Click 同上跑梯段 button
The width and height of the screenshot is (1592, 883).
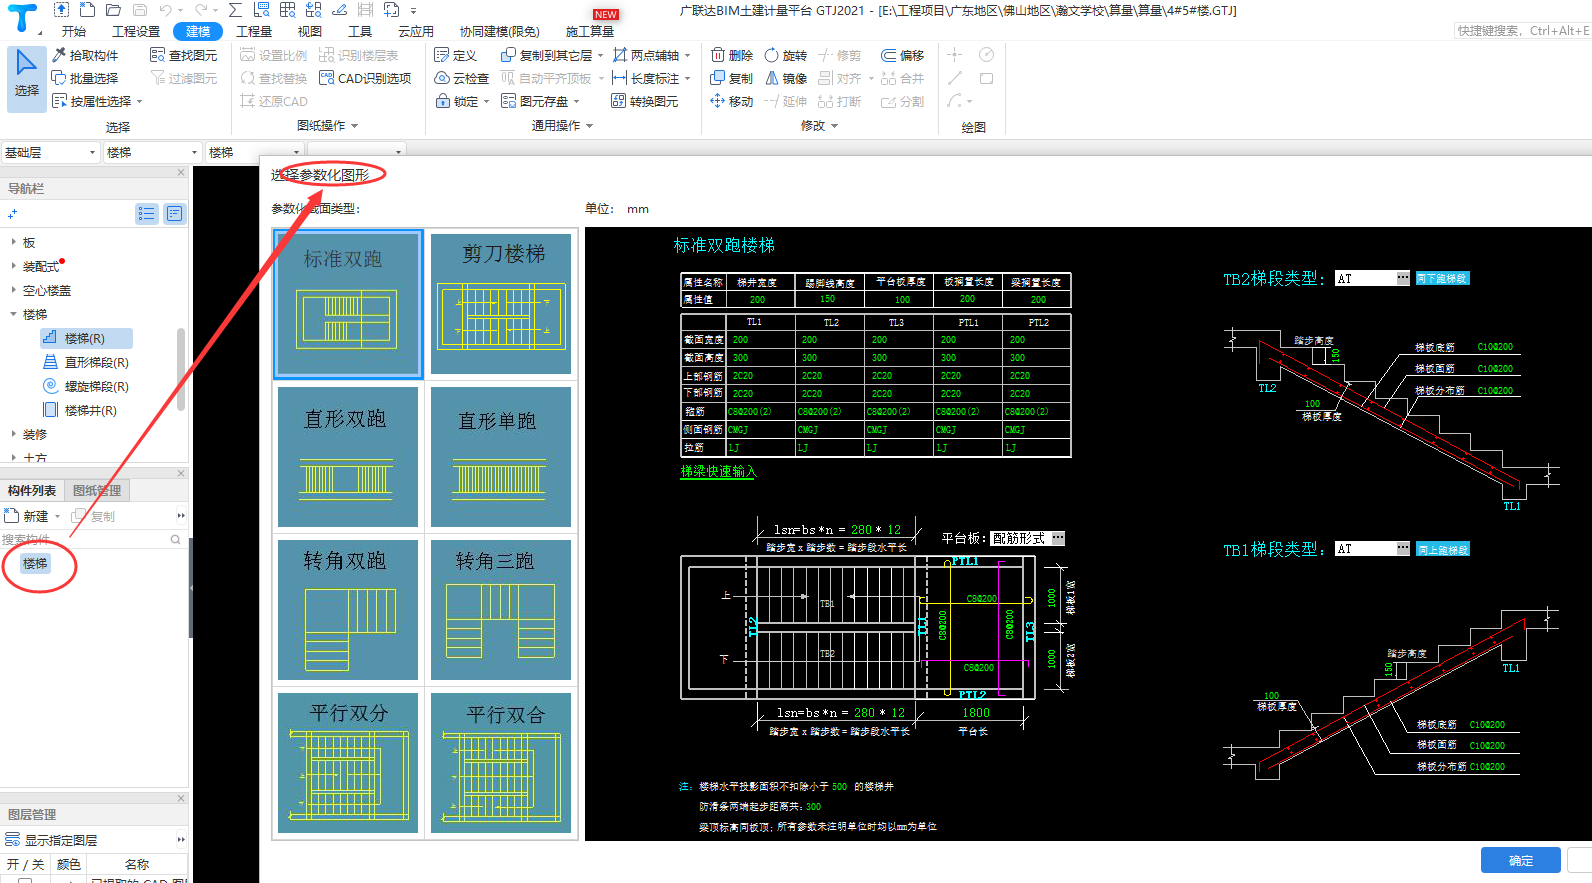click(x=1442, y=549)
